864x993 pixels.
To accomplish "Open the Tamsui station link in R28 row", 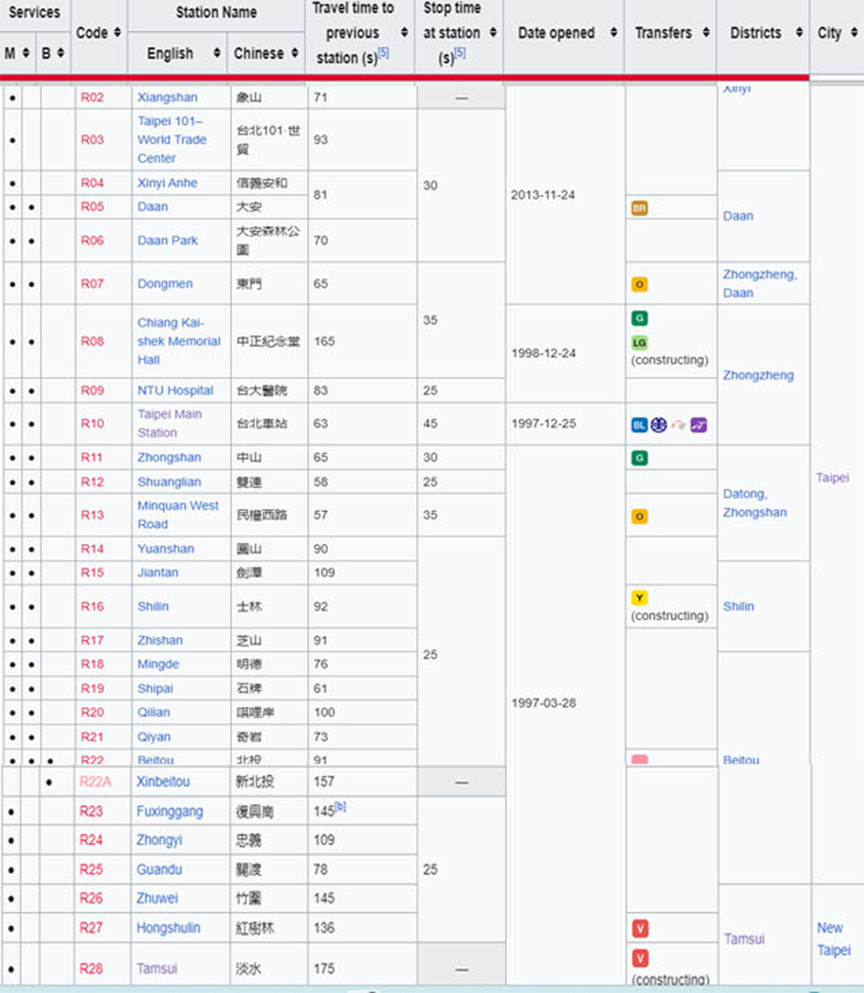I will (157, 969).
